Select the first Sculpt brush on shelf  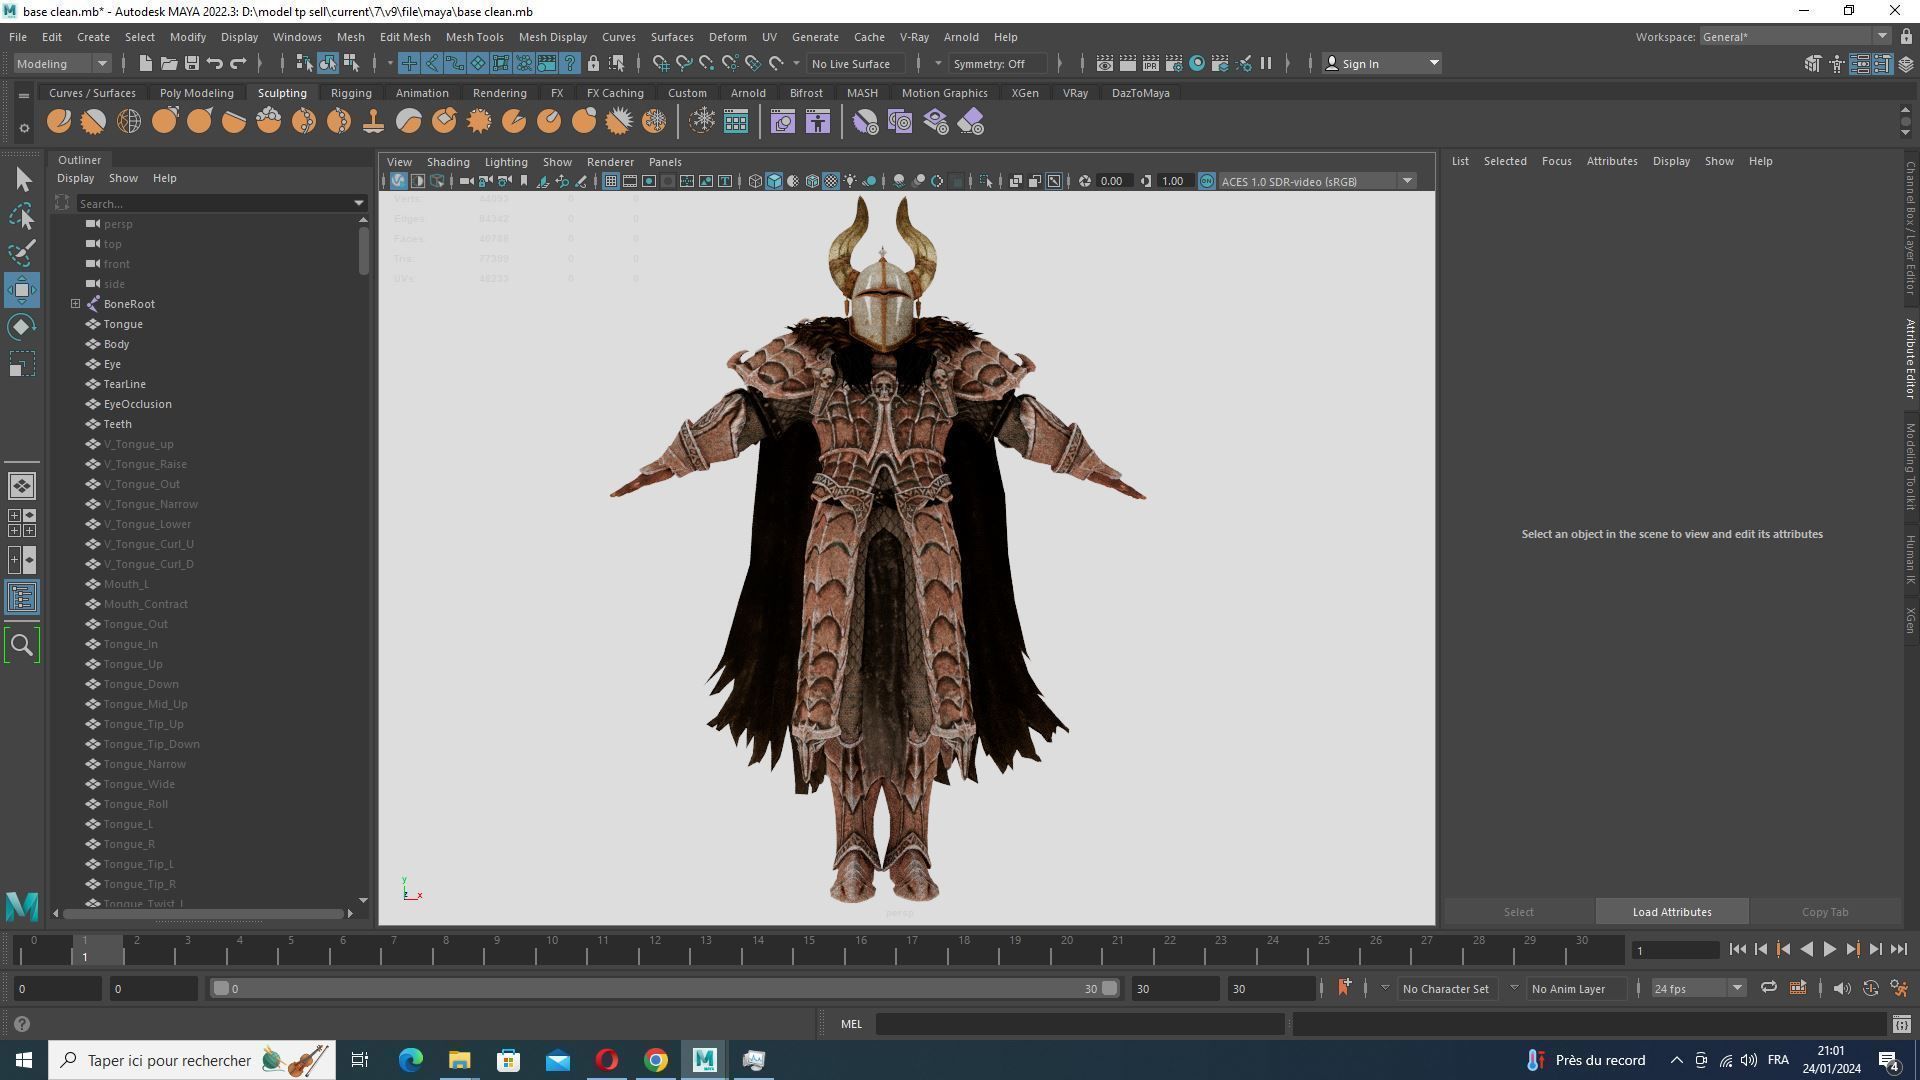pos(59,122)
